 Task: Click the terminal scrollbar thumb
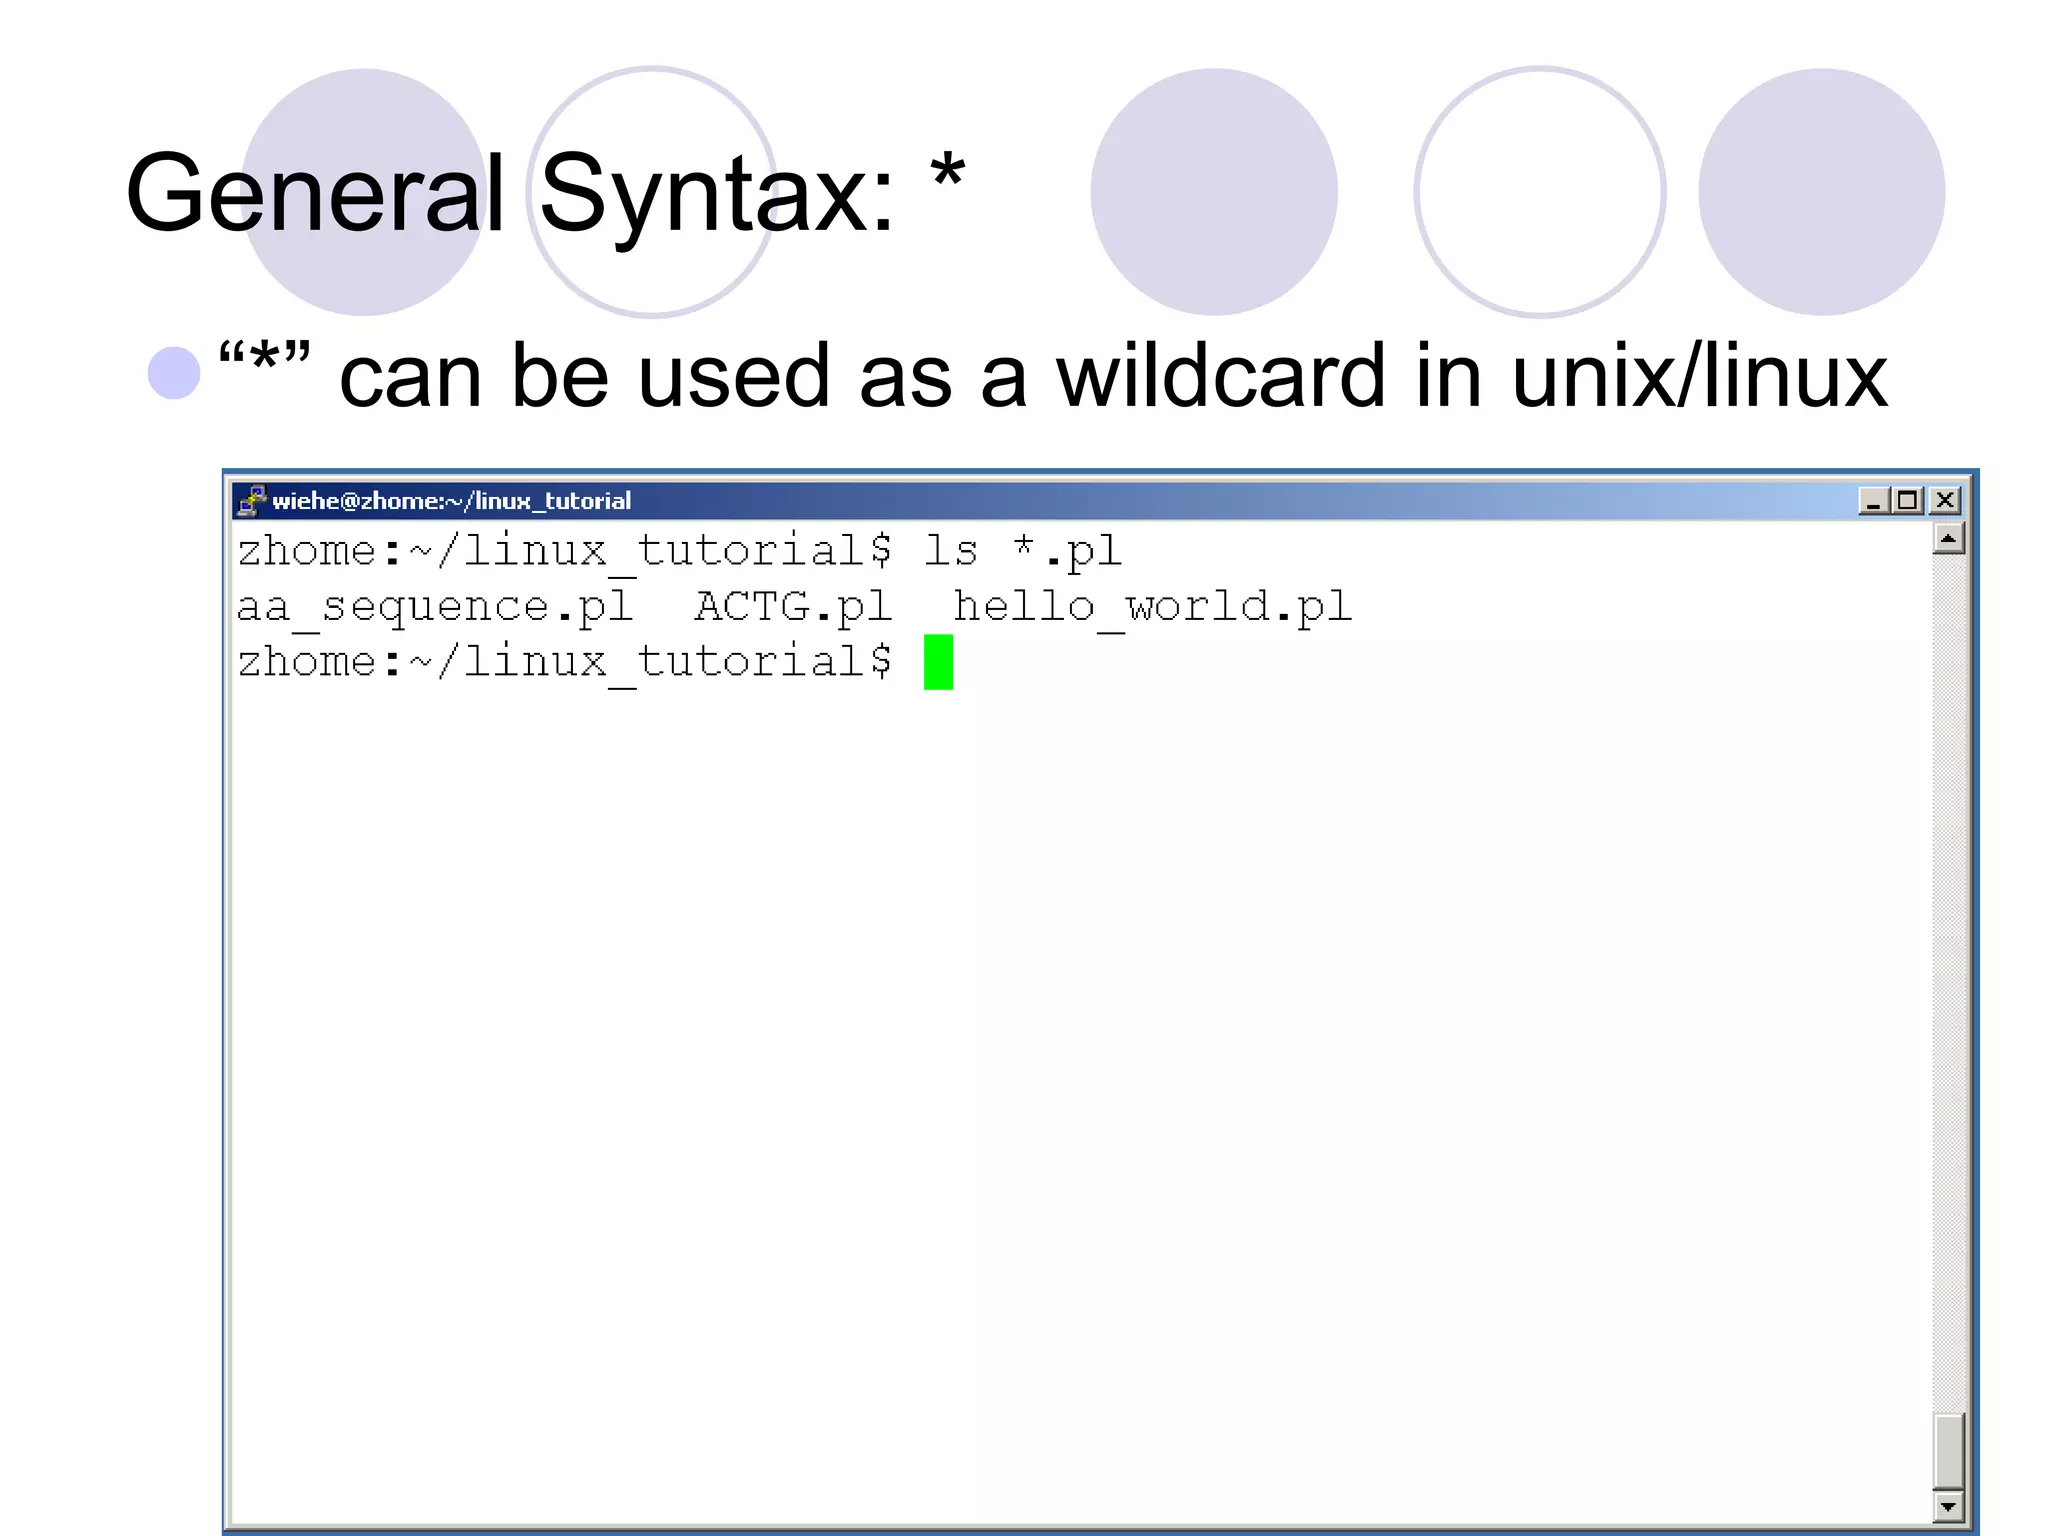(x=1948, y=1450)
